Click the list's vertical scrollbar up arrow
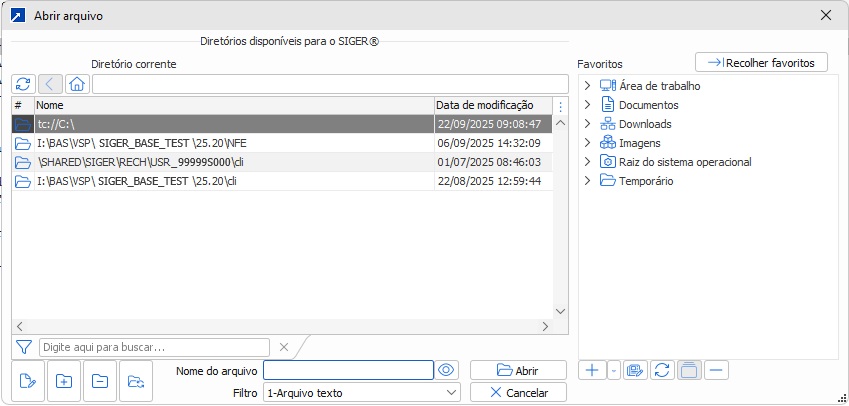This screenshot has height=406, width=849. pos(560,123)
